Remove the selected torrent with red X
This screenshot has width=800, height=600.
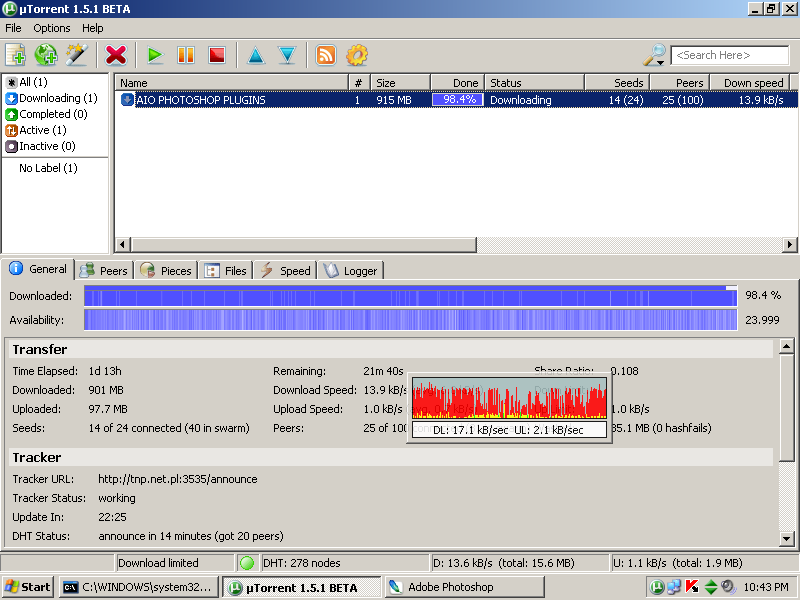(116, 55)
